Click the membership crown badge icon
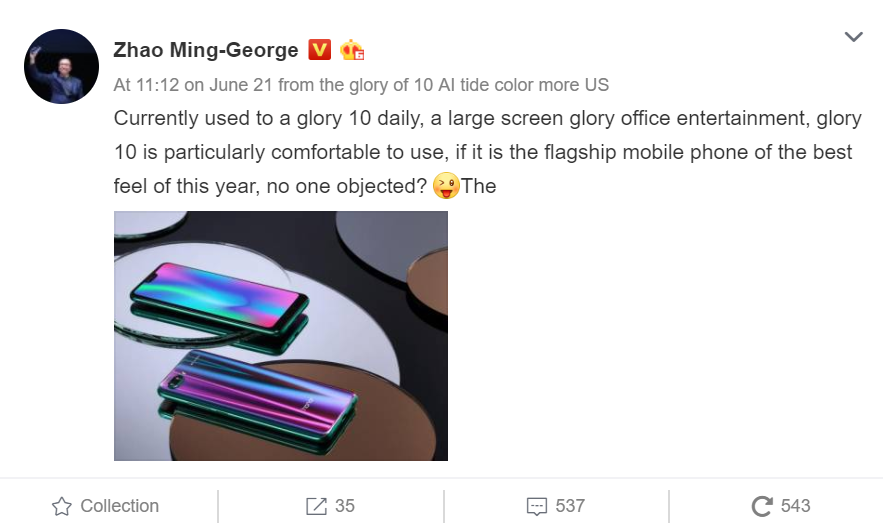883x532 pixels. [x=352, y=50]
